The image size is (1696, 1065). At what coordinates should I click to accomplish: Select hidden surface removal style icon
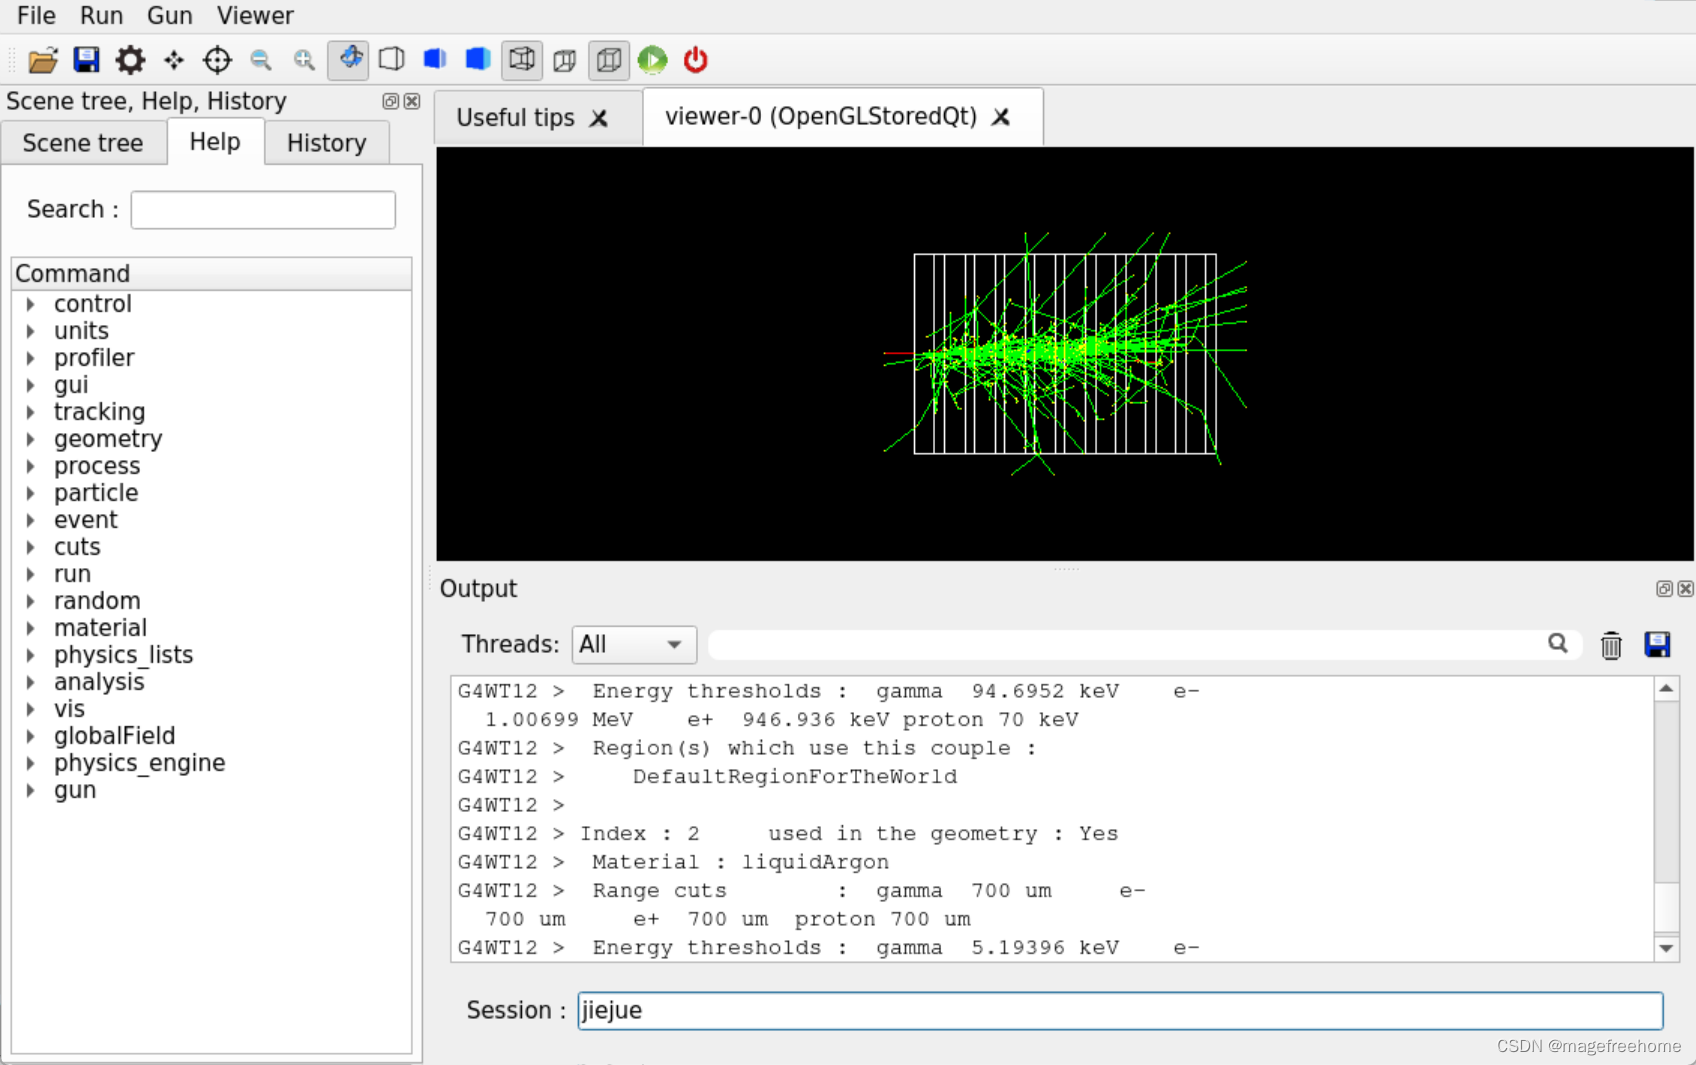[435, 60]
